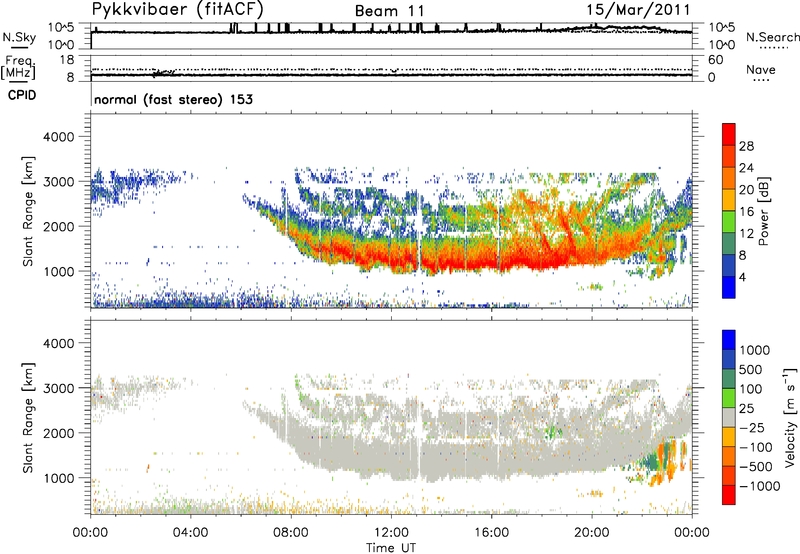Click the '08:00' time tick label
Viewport: 800px width, 554px height.
tap(291, 533)
